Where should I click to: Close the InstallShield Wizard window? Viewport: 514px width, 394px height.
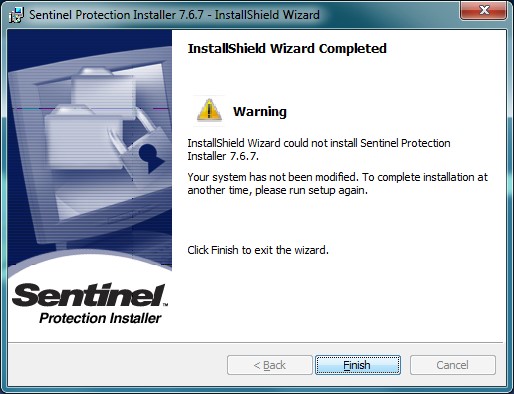[484, 10]
